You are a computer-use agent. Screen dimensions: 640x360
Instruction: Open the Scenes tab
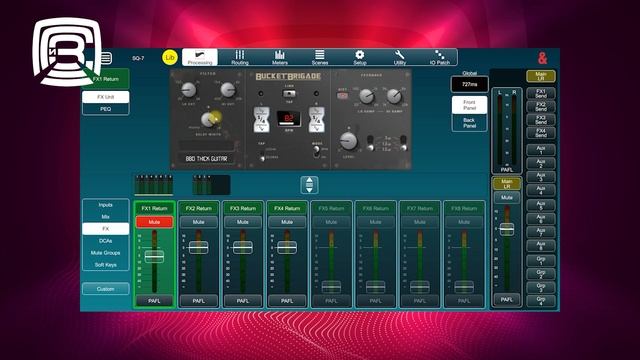pos(320,57)
